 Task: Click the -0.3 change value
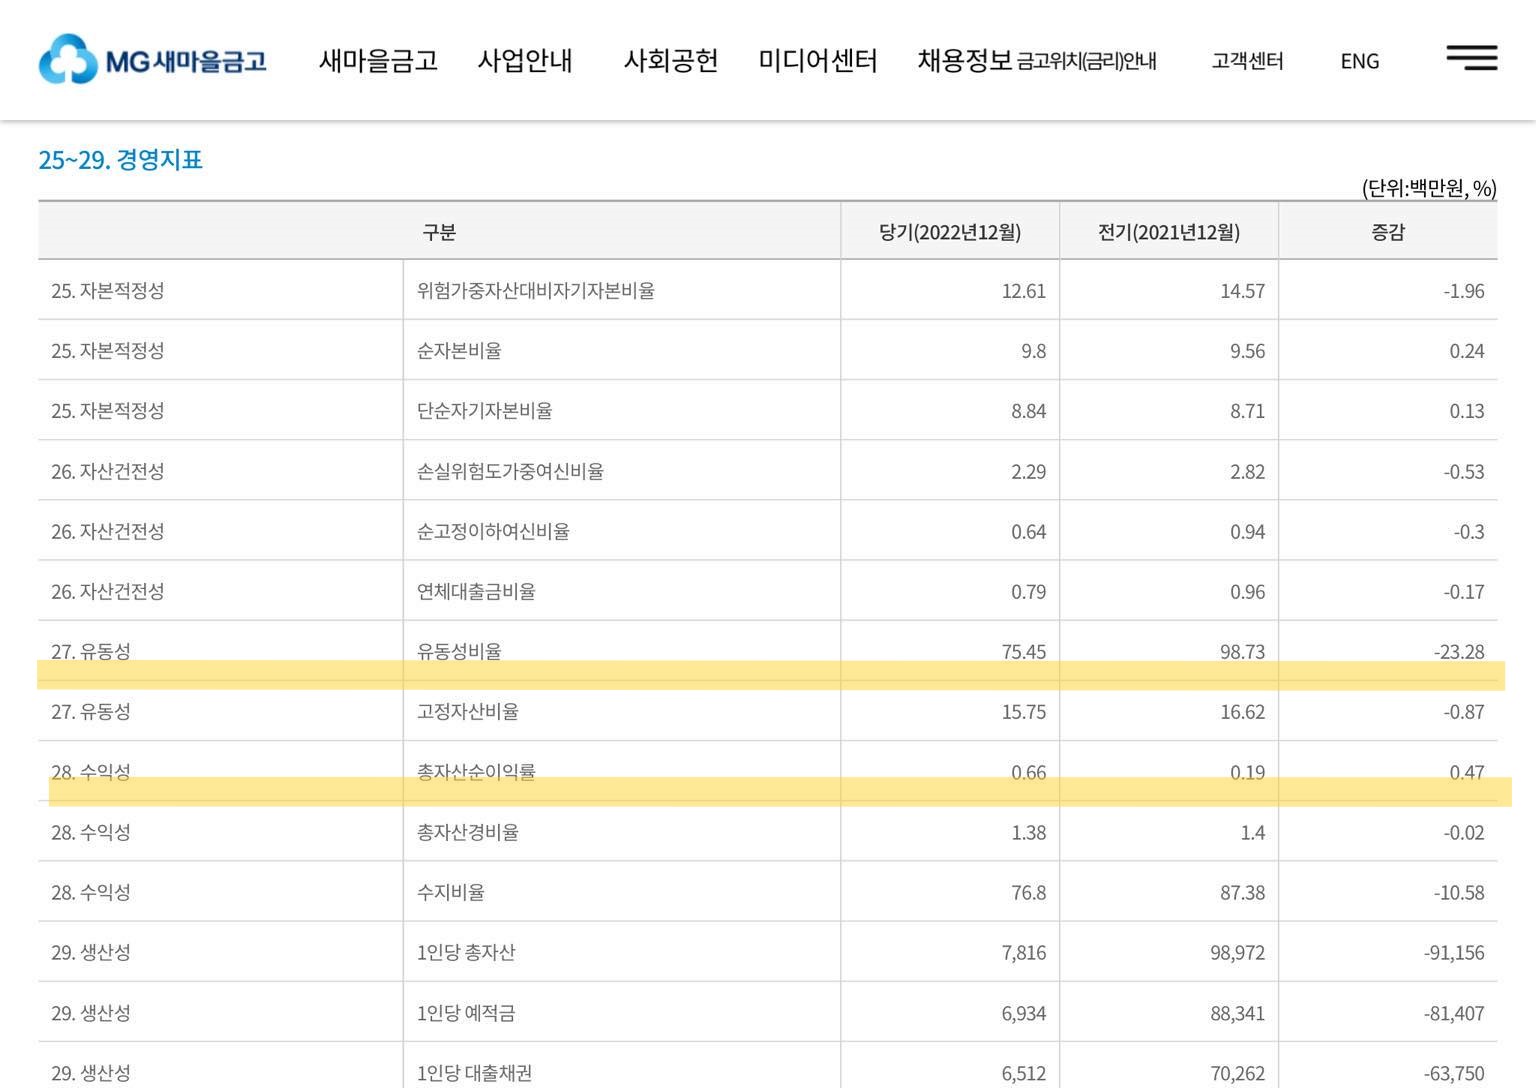click(x=1469, y=532)
